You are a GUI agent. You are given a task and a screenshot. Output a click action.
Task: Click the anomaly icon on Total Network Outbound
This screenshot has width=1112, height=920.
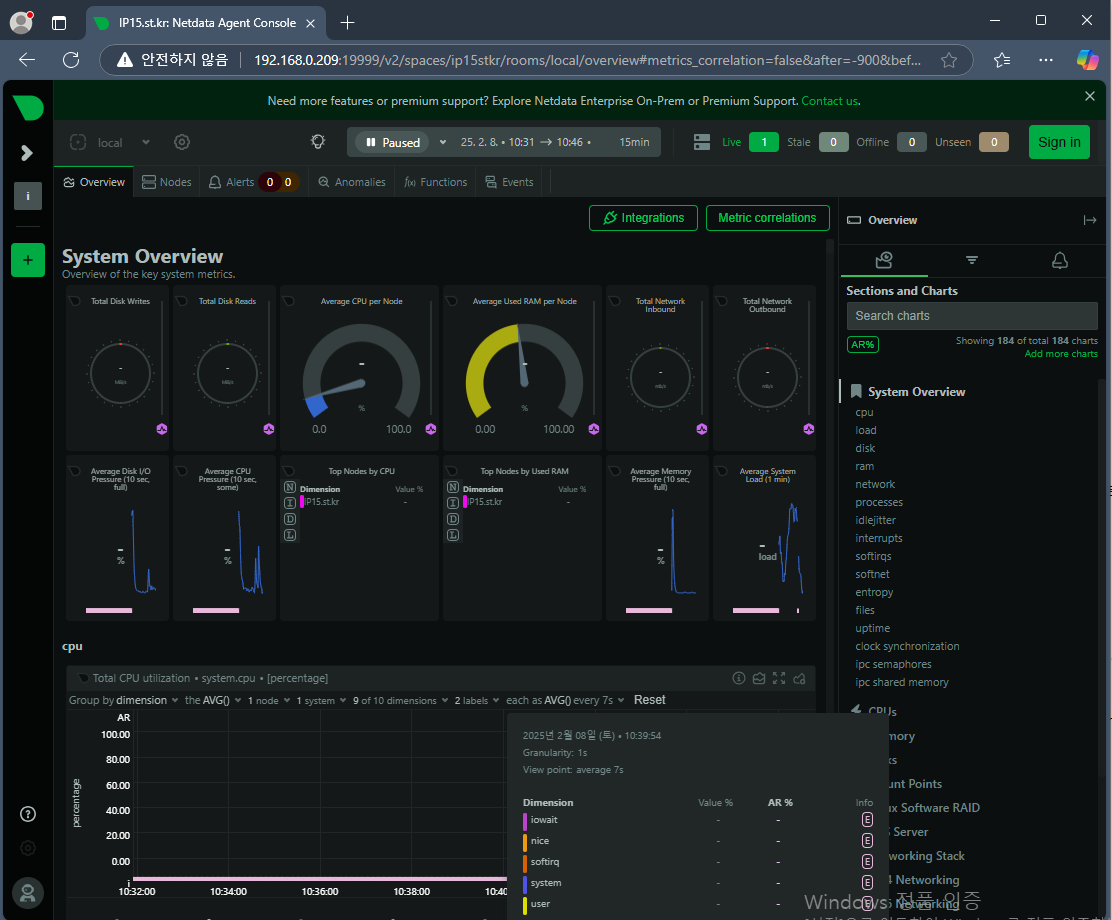click(x=808, y=429)
